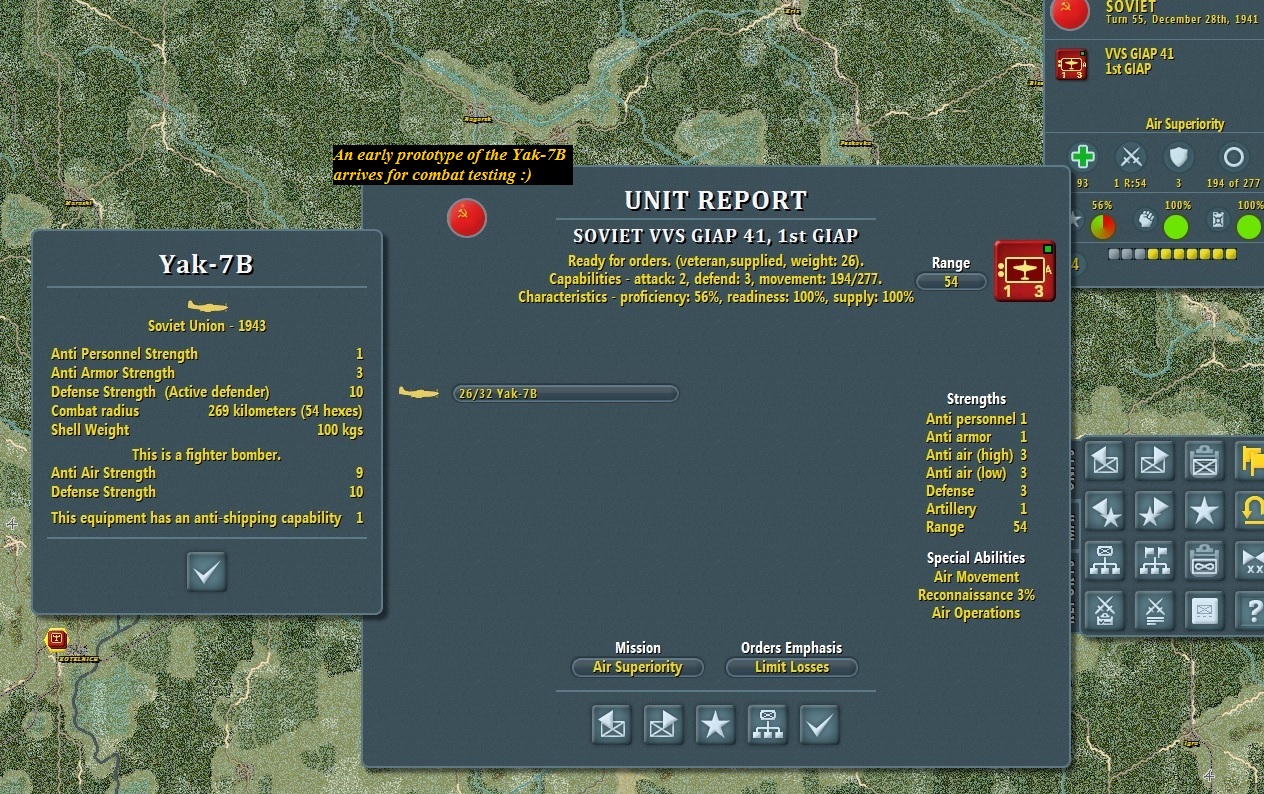The height and width of the screenshot is (794, 1264).
Task: Click the XX division bowtie icon
Action: (1251, 560)
